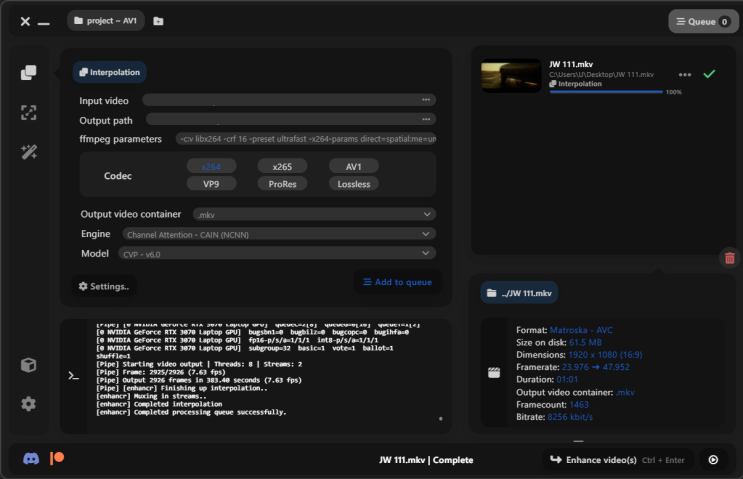The height and width of the screenshot is (479, 743).
Task: Expand the Engine dropdown showing CAIN (NCNN)
Action: pos(279,234)
